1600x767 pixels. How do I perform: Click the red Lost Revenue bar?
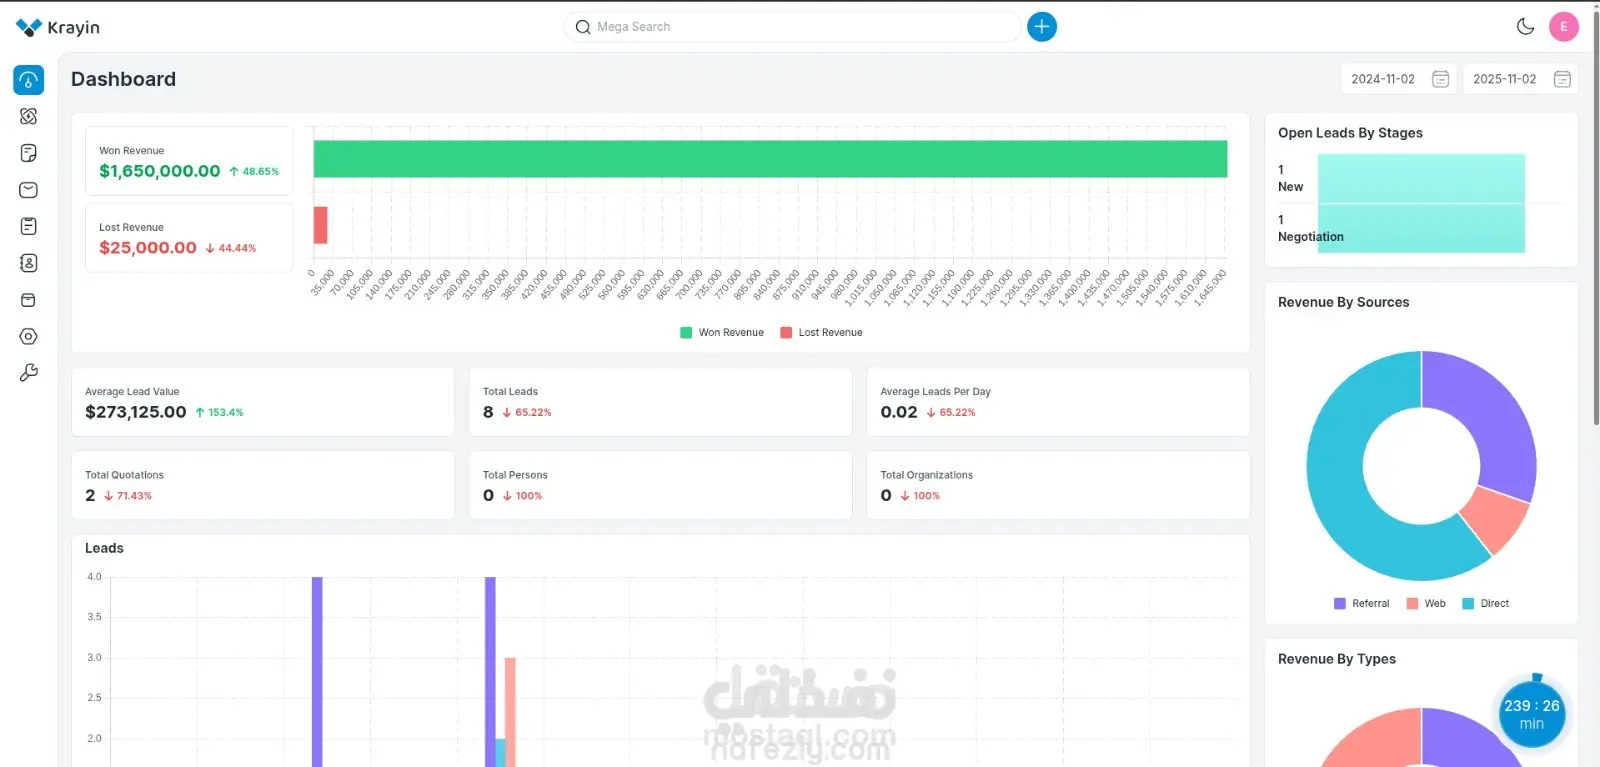coord(321,225)
